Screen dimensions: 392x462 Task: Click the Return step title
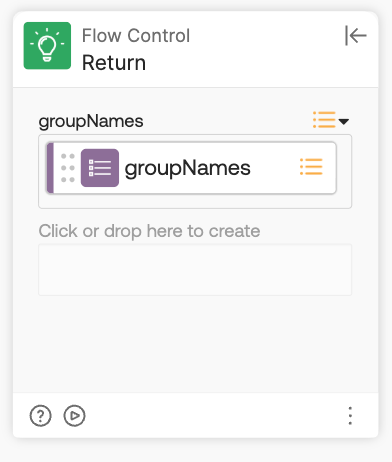tap(114, 63)
